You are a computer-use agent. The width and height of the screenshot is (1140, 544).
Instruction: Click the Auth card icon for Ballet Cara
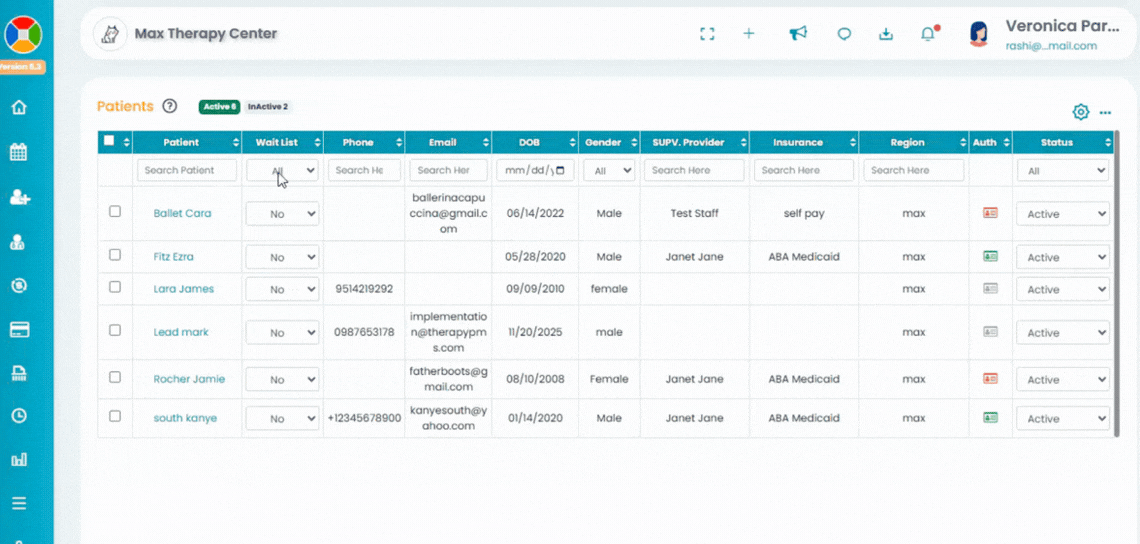pyautogui.click(x=990, y=213)
